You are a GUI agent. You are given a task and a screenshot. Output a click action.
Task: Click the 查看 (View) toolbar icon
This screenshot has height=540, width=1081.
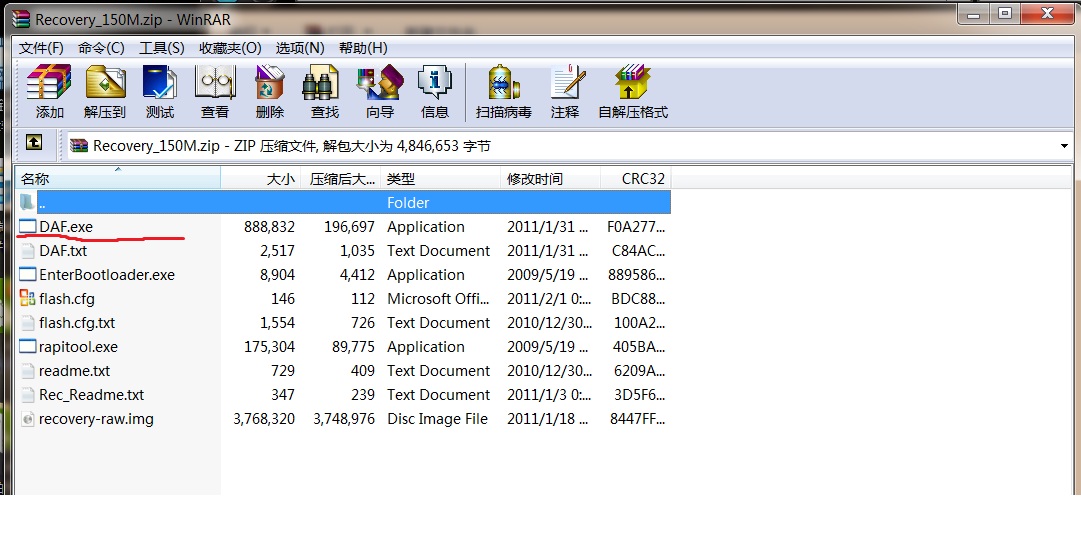(x=215, y=82)
